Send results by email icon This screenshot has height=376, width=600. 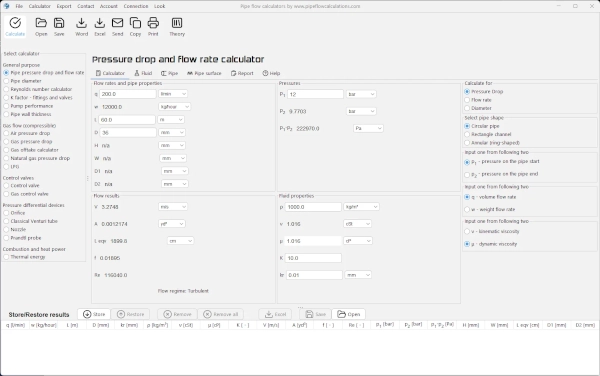pyautogui.click(x=117, y=27)
